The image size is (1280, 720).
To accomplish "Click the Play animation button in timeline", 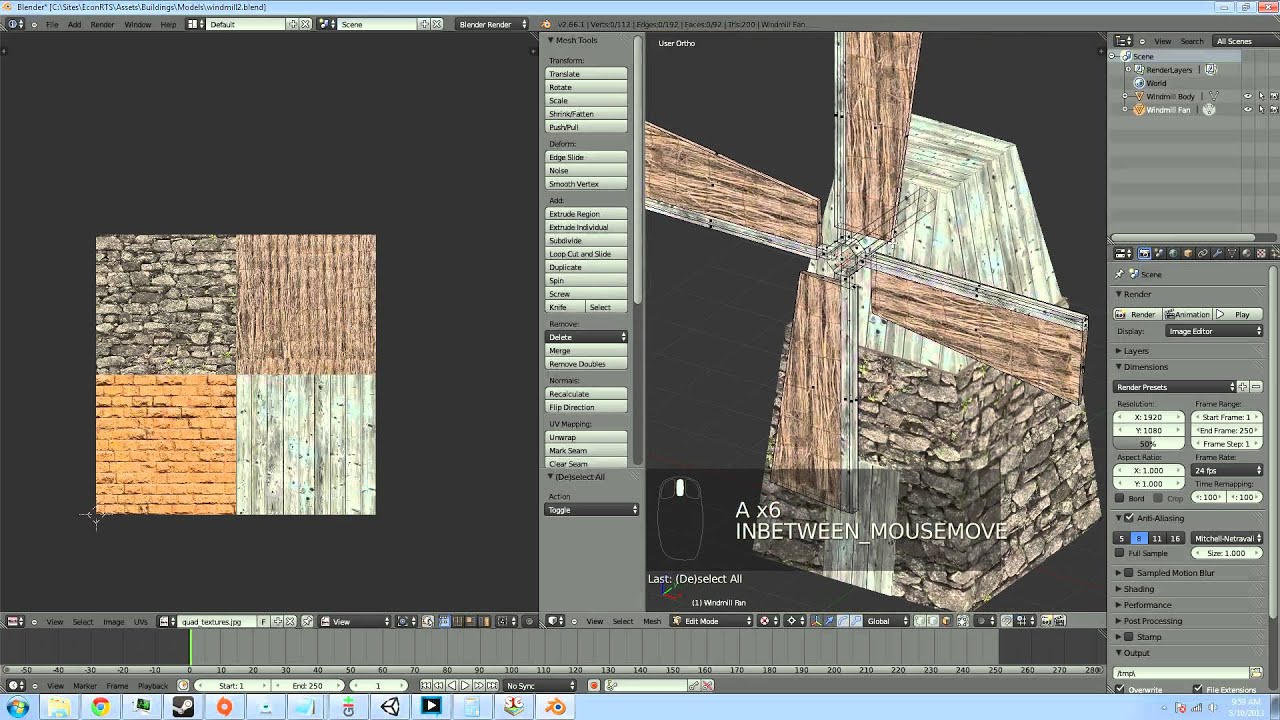I will [x=465, y=686].
